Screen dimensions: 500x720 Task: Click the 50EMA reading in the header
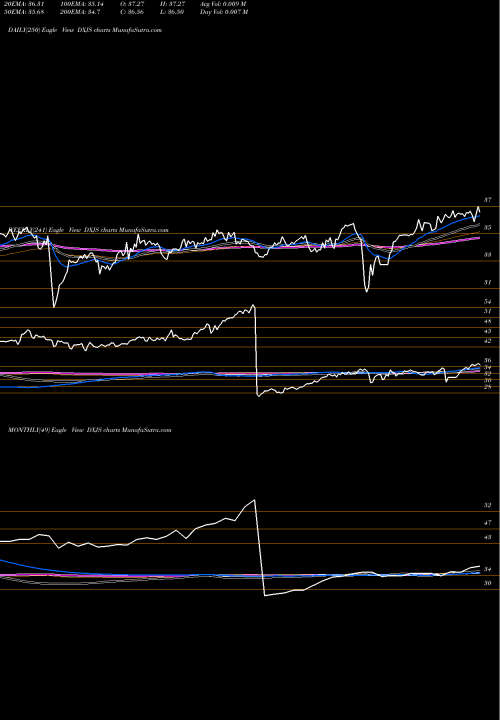[24, 12]
